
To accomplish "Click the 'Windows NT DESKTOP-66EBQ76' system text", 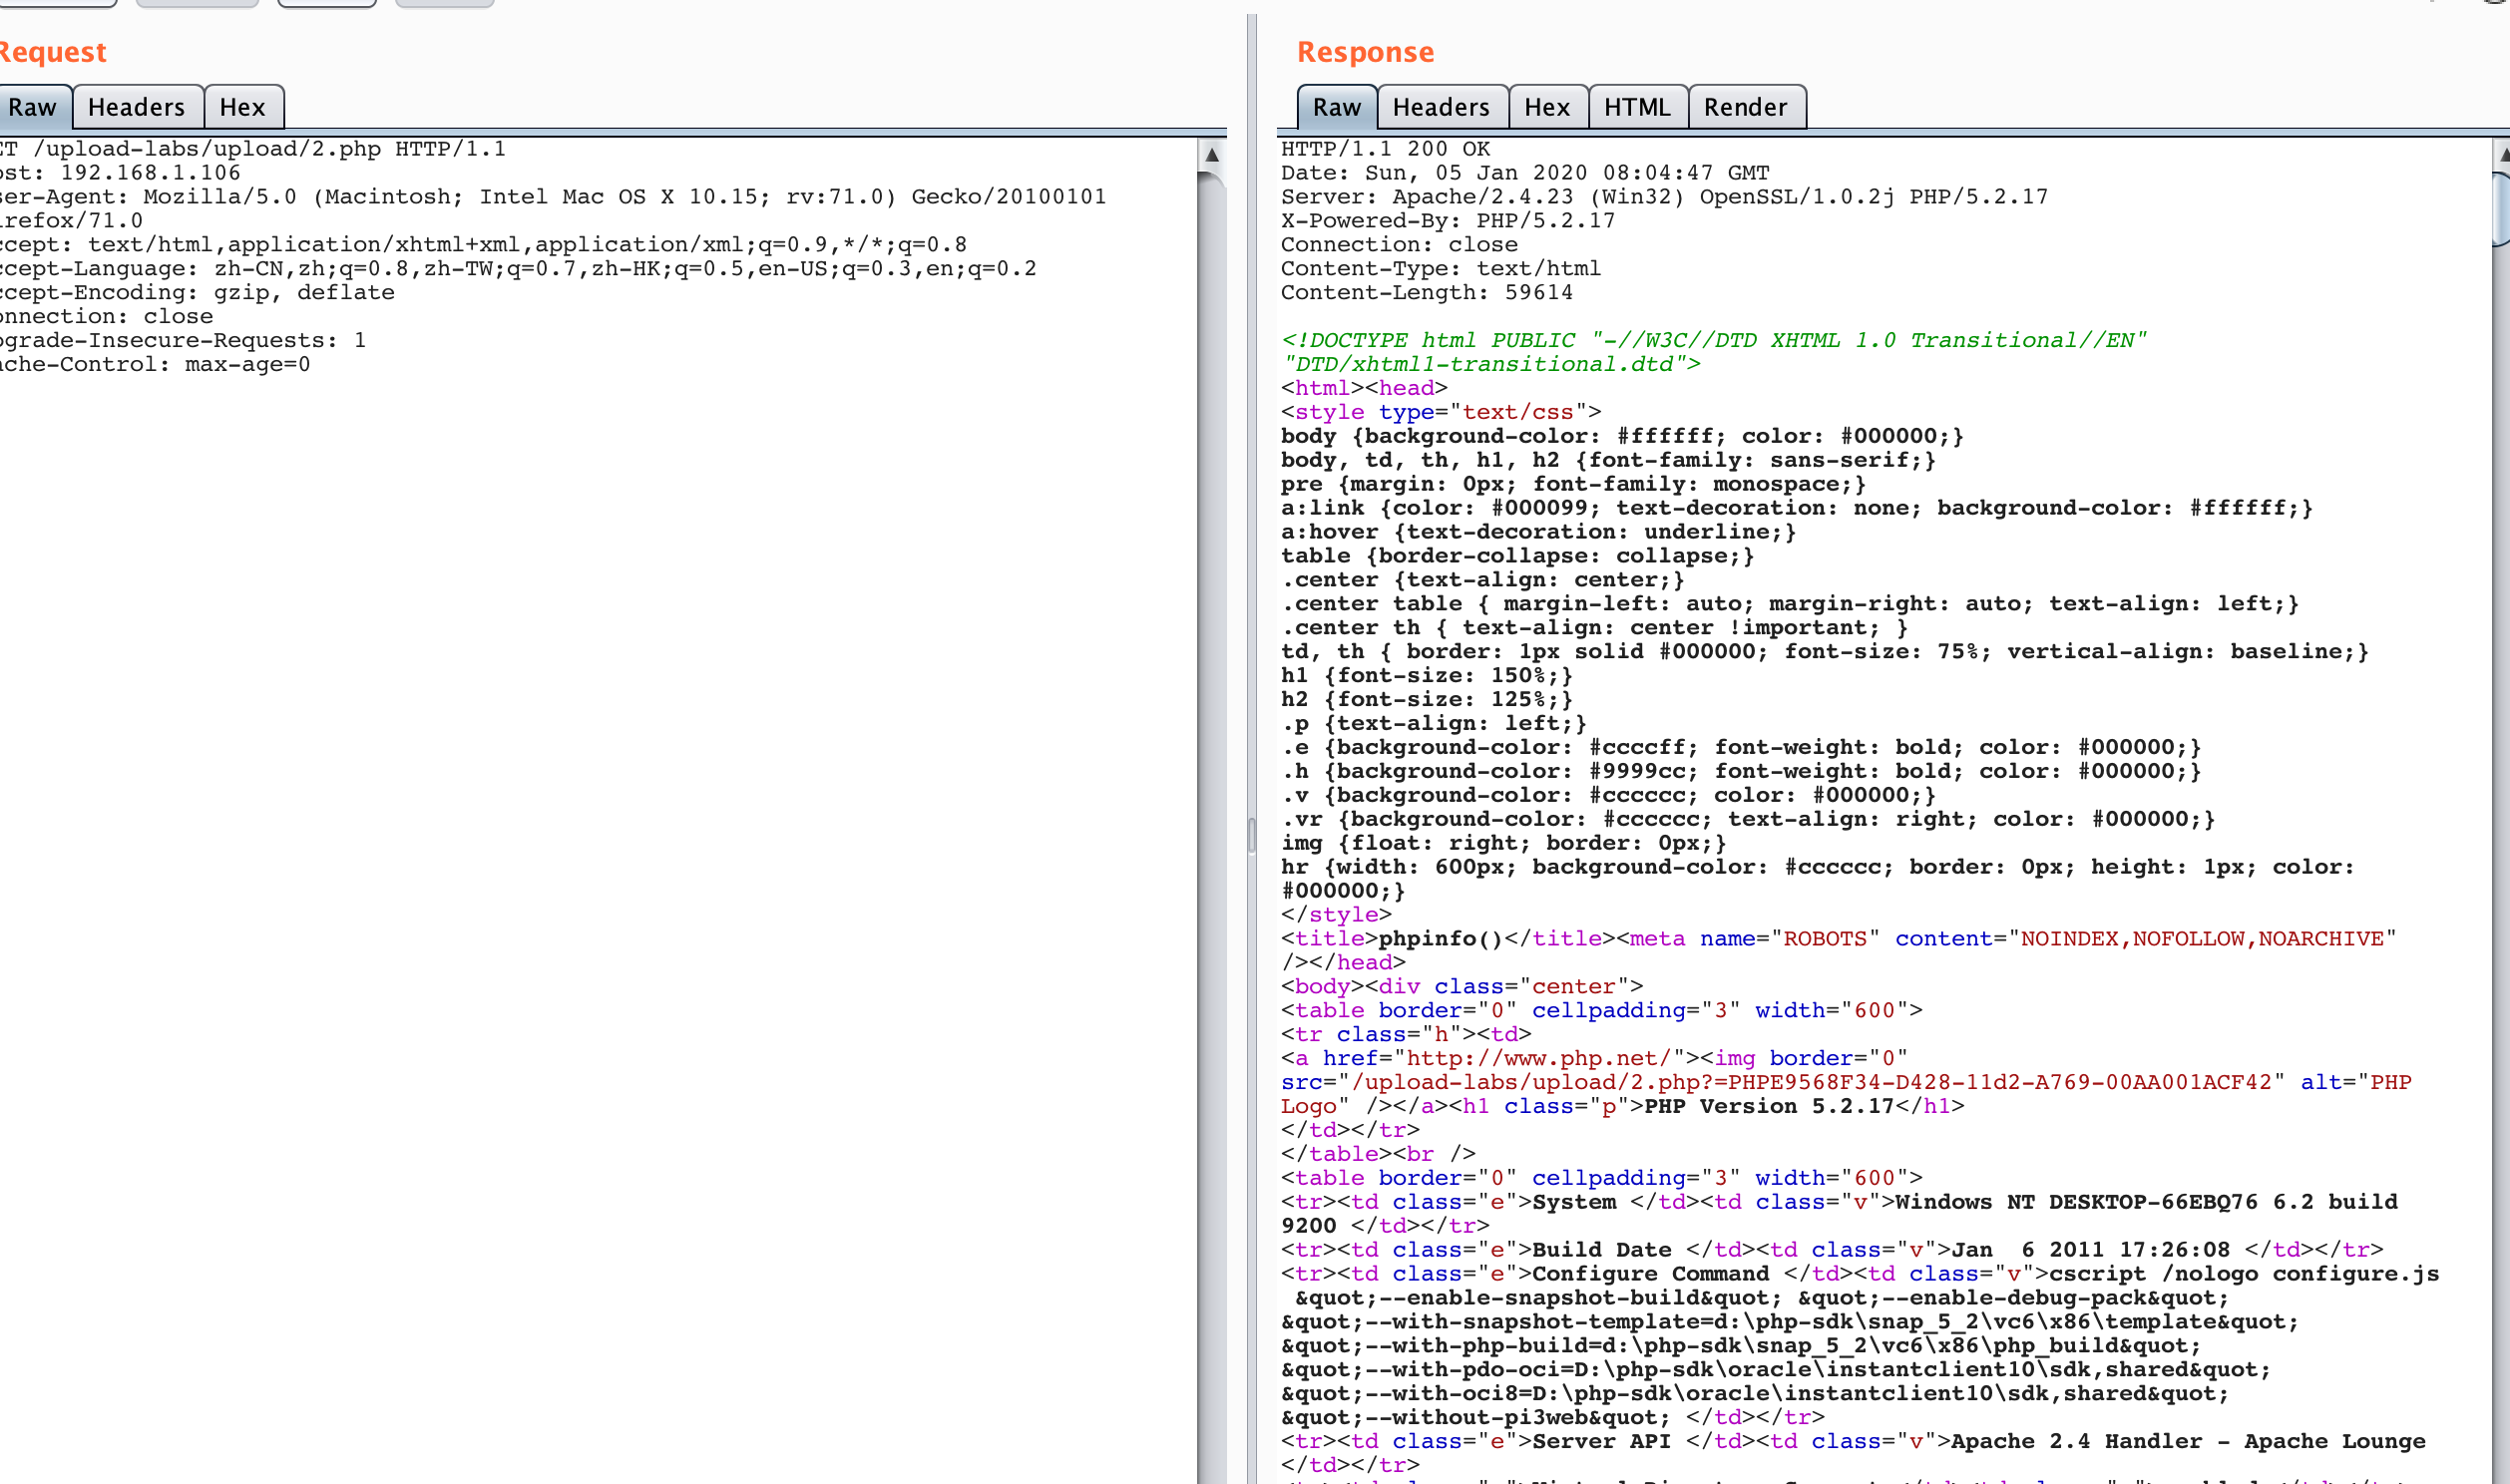I will [2077, 1203].
